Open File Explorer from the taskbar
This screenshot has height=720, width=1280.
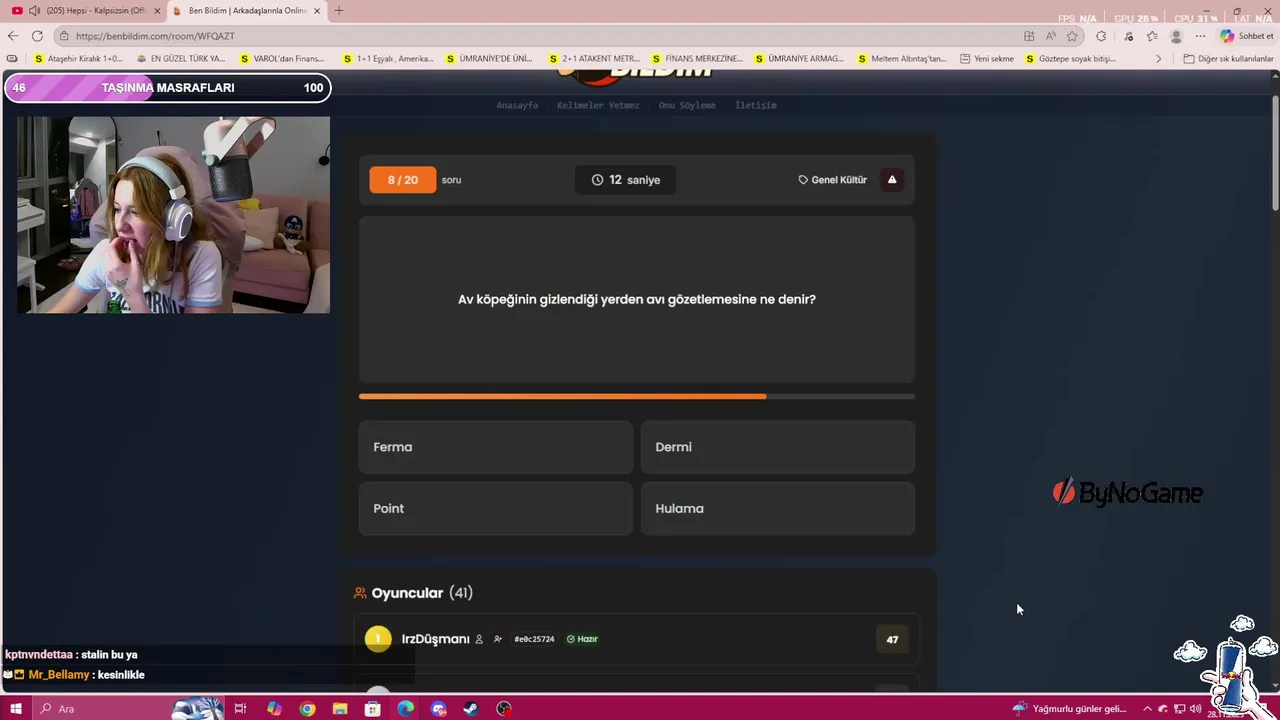tap(340, 709)
